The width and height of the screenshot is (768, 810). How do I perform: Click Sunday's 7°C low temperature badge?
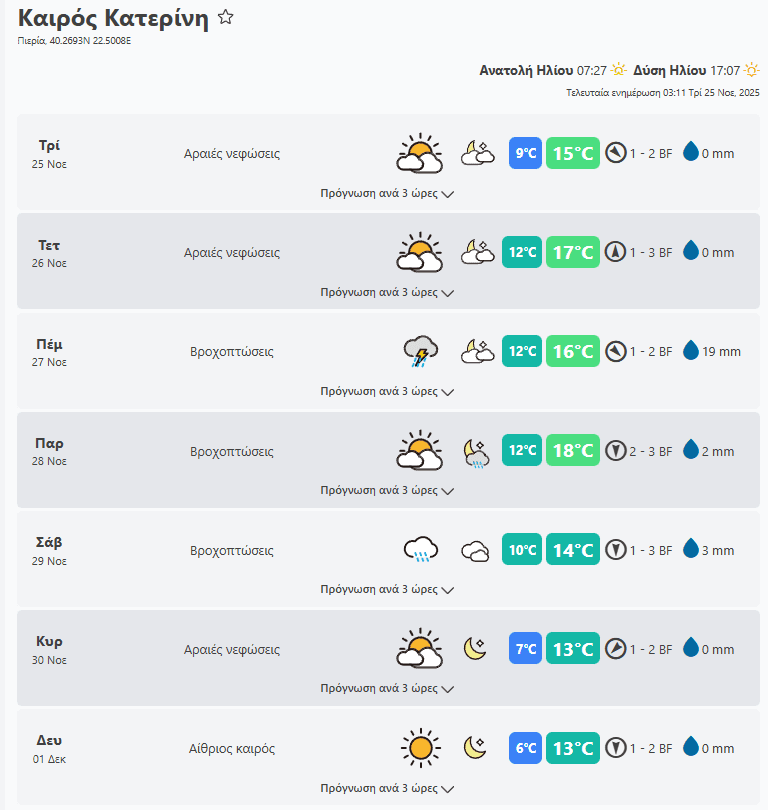coord(525,649)
